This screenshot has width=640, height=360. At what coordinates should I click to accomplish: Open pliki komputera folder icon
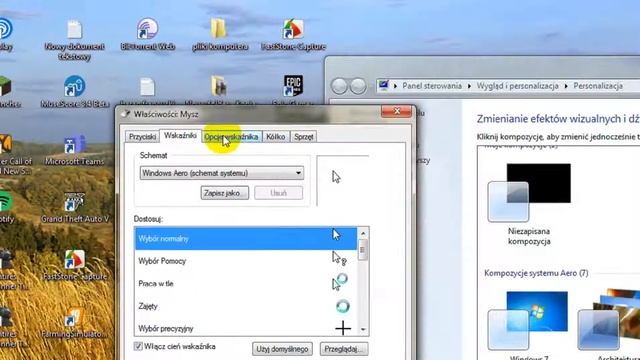(x=220, y=35)
